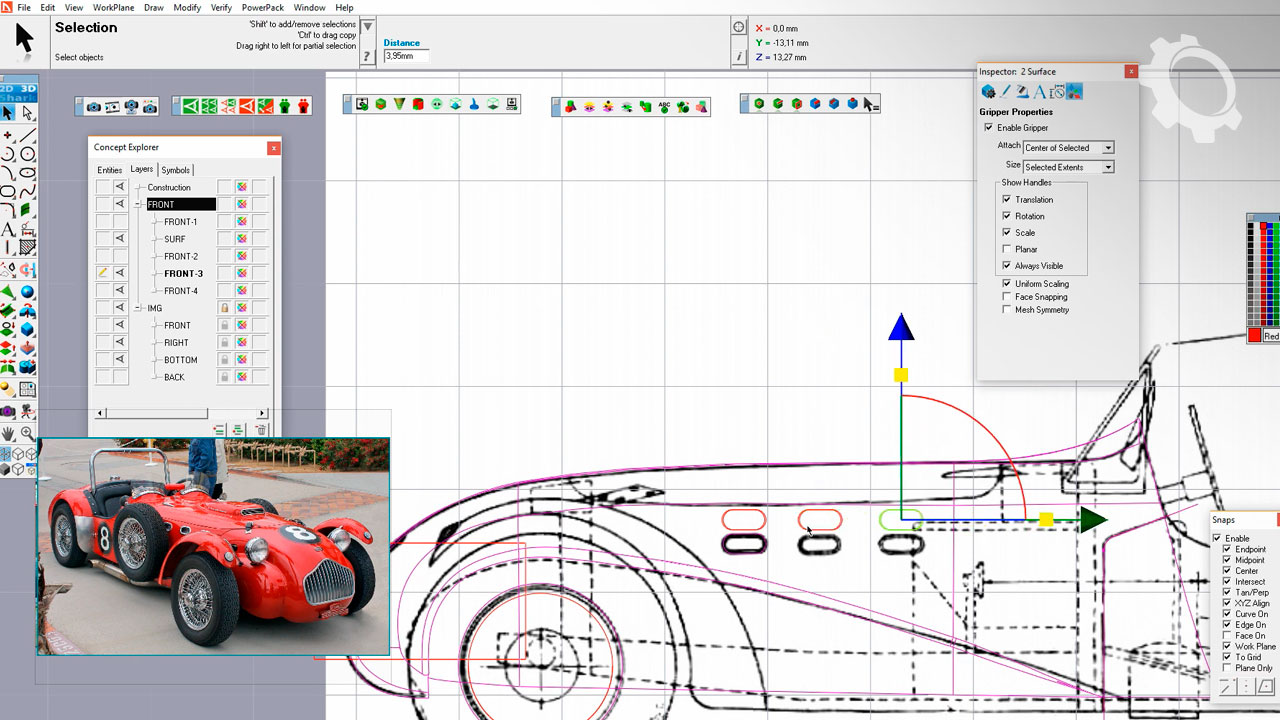
Task: Collapse the FRONT layer group
Action: click(138, 205)
